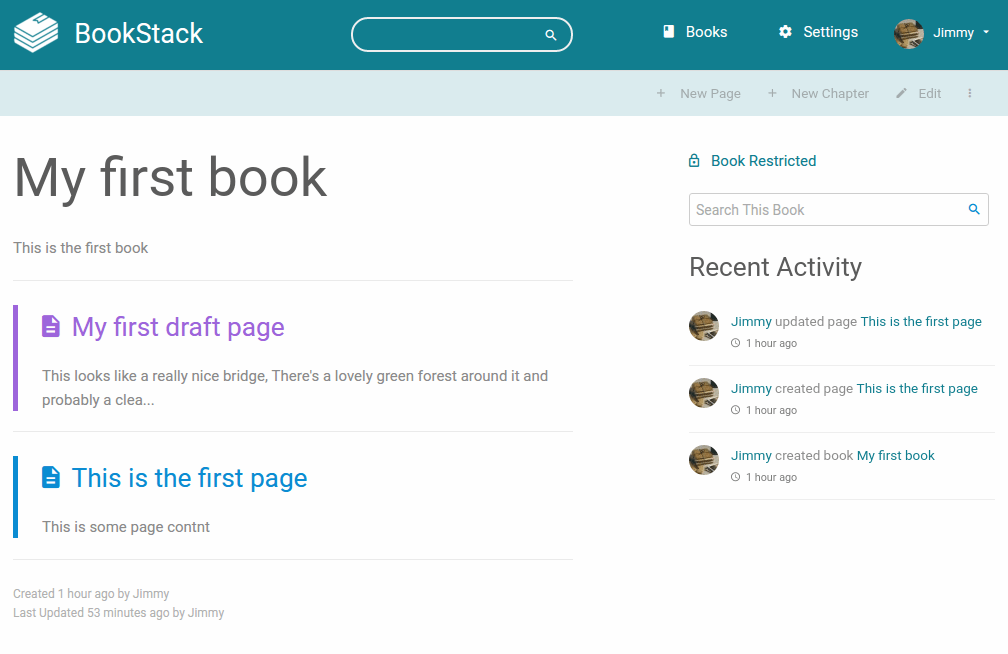
Task: Click the Search This Book magnifier icon
Action: 974,209
